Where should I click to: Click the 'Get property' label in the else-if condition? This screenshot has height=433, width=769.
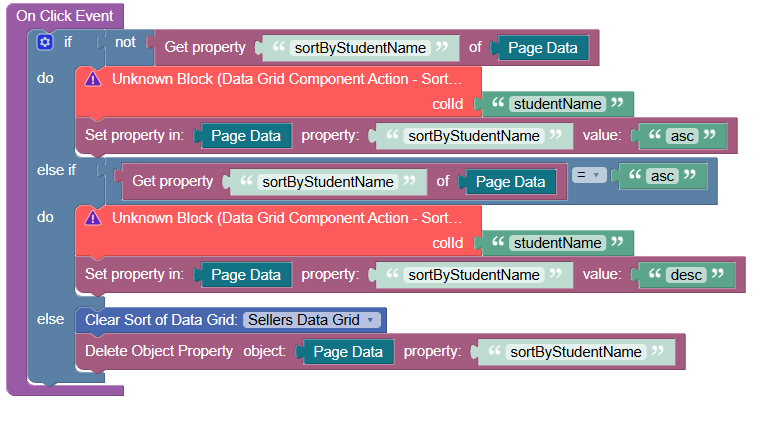point(172,181)
